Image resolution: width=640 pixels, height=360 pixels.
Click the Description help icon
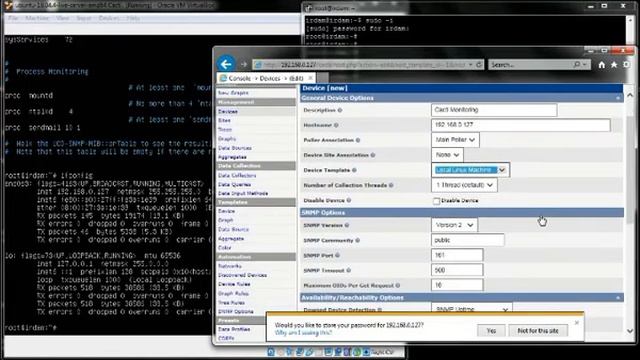point(340,110)
